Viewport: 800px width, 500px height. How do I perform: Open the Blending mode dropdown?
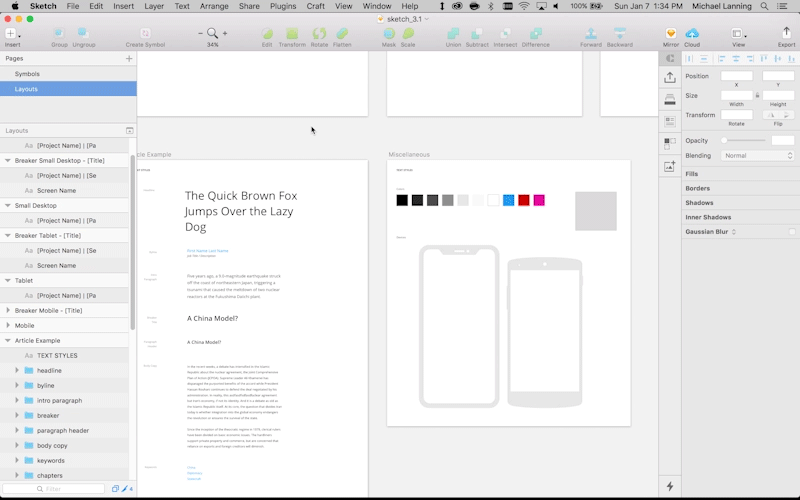pyautogui.click(x=757, y=156)
